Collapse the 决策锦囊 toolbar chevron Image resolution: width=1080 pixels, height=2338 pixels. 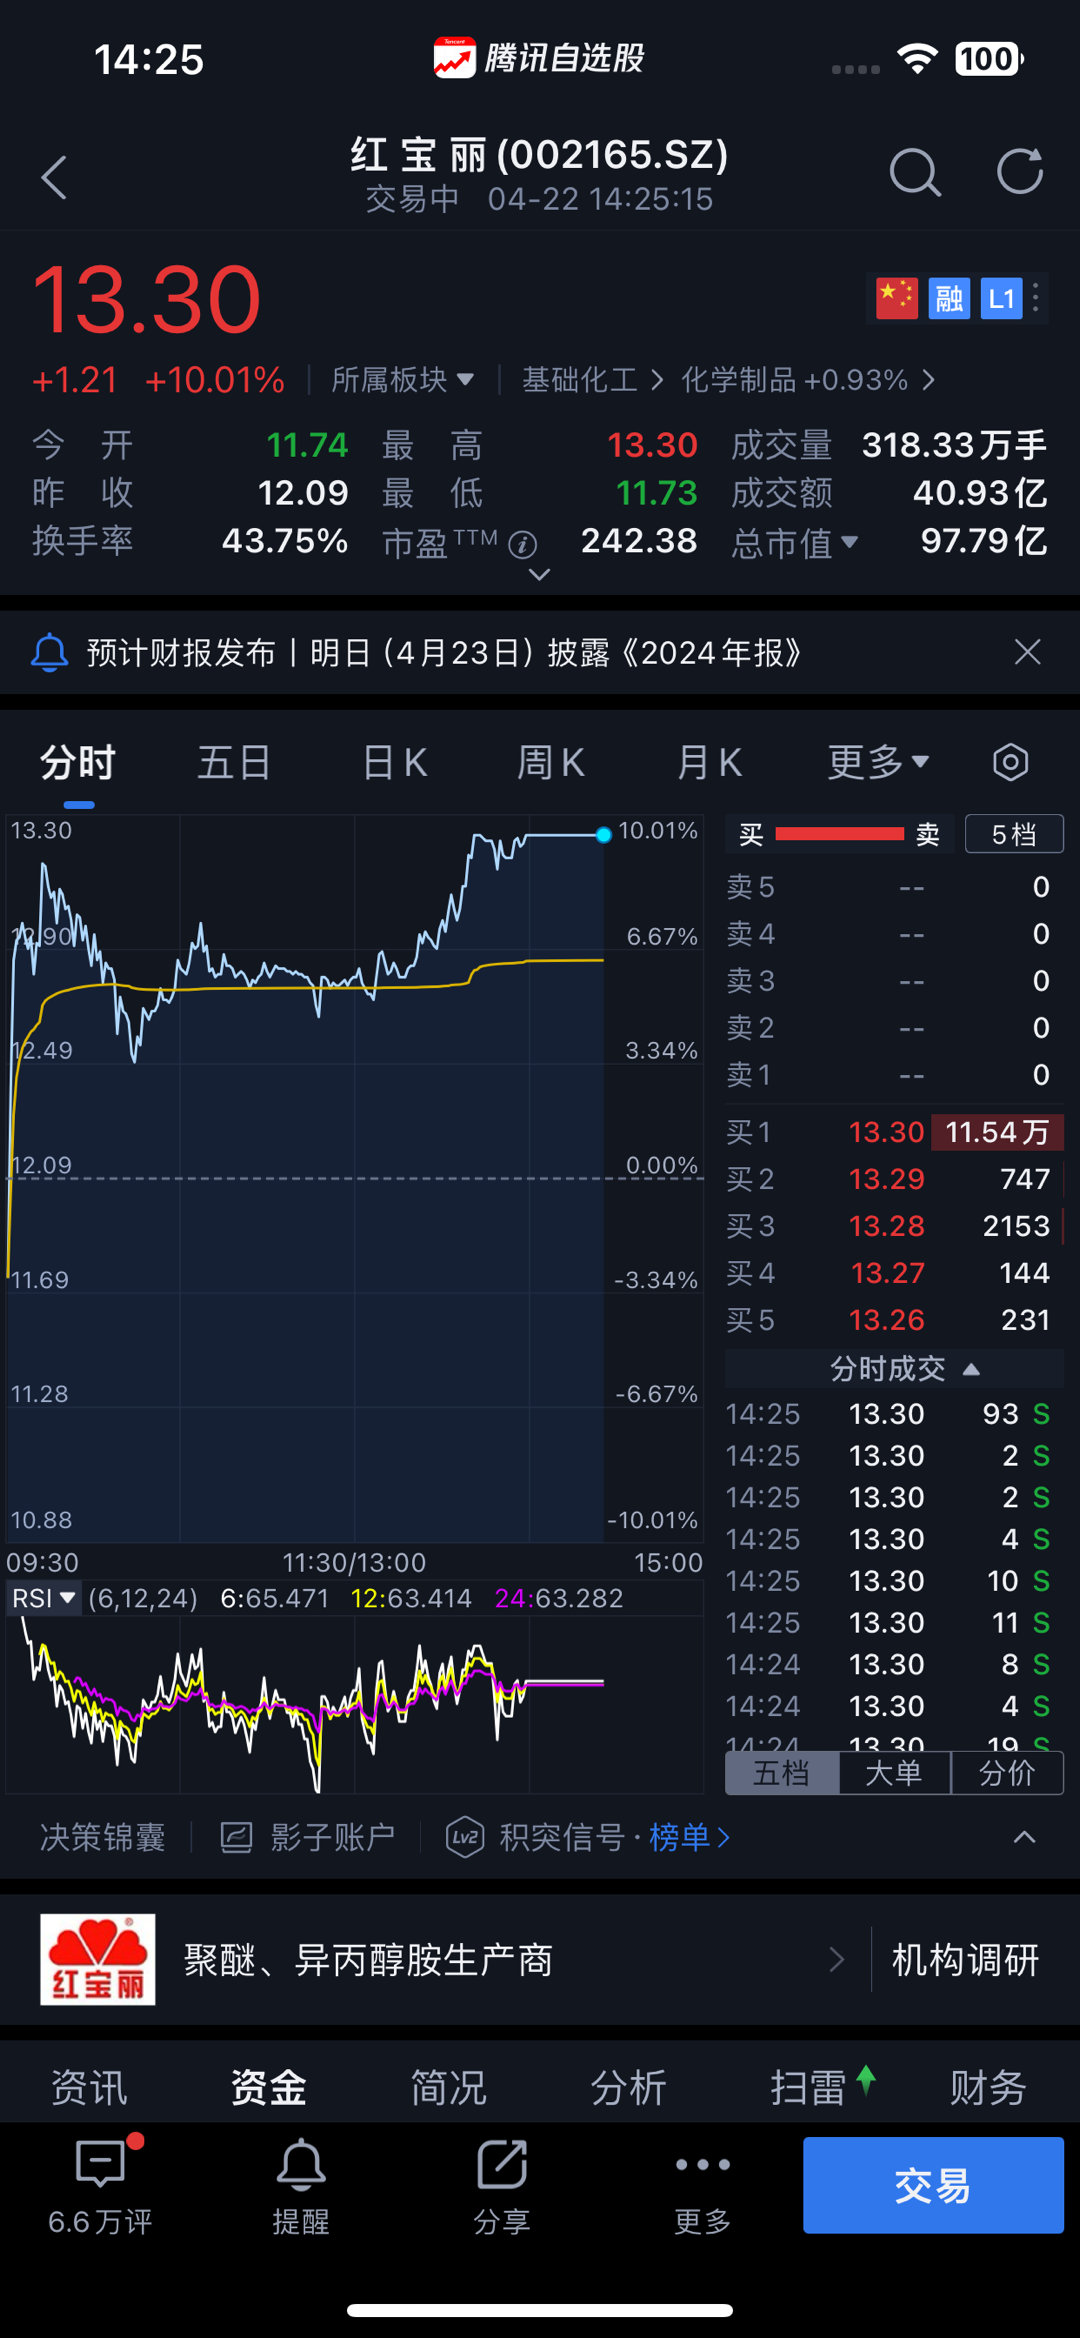tap(1024, 1837)
